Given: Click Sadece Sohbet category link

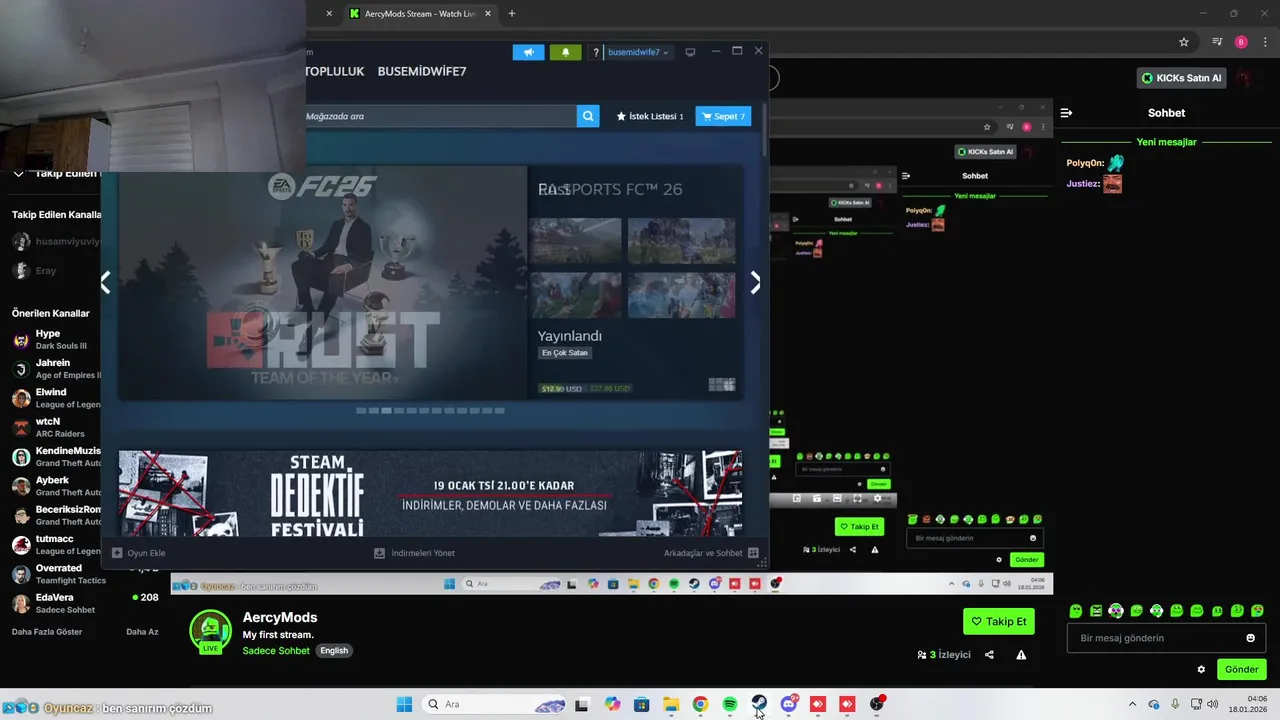Looking at the screenshot, I should click(x=276, y=650).
